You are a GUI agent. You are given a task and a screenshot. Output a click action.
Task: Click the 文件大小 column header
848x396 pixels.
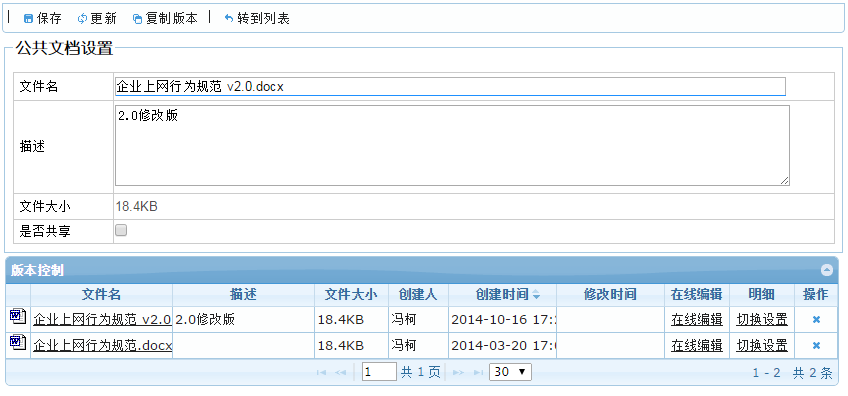pos(351,294)
